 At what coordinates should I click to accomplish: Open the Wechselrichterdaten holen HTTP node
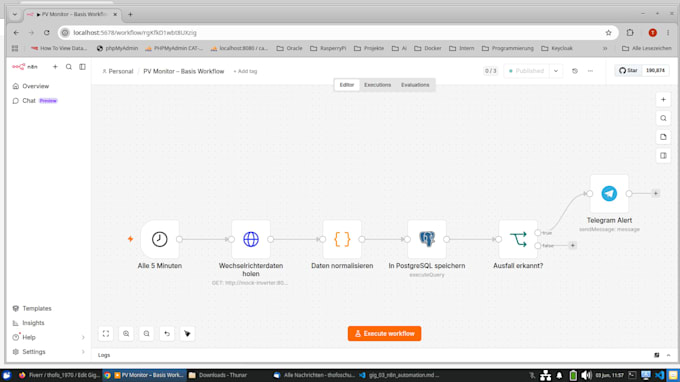click(251, 239)
